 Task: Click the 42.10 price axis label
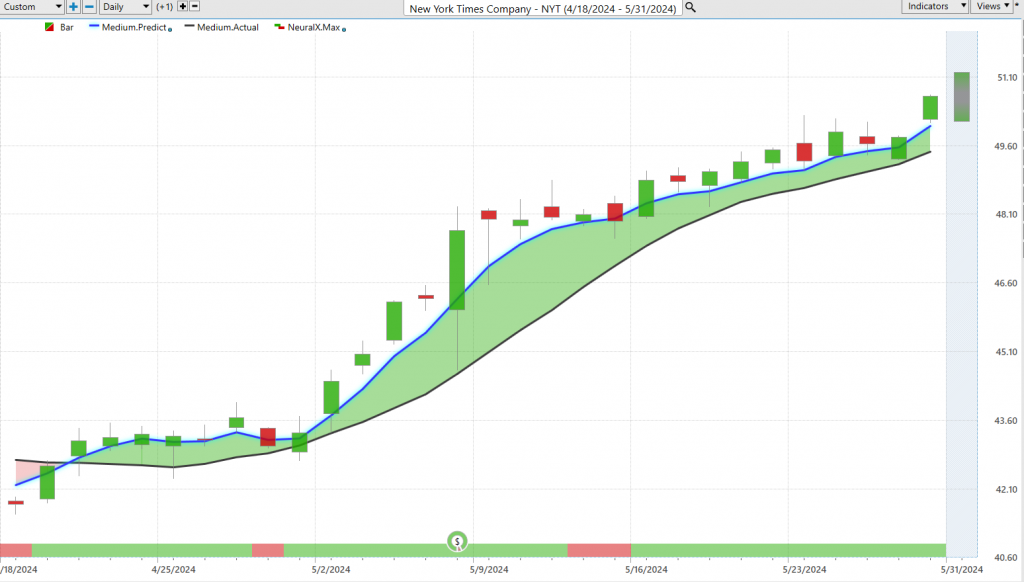pyautogui.click(x=1006, y=489)
